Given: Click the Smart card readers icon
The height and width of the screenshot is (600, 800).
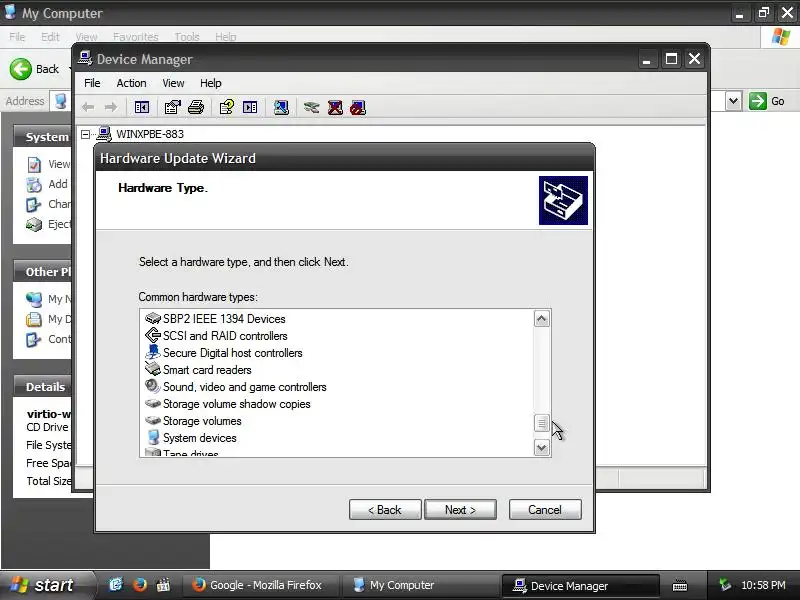Looking at the screenshot, I should coord(153,369).
